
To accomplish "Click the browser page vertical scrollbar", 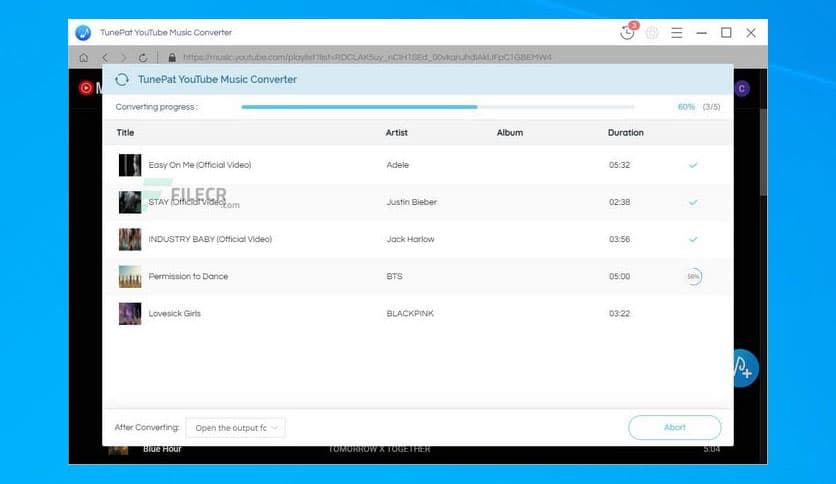I will point(763,152).
